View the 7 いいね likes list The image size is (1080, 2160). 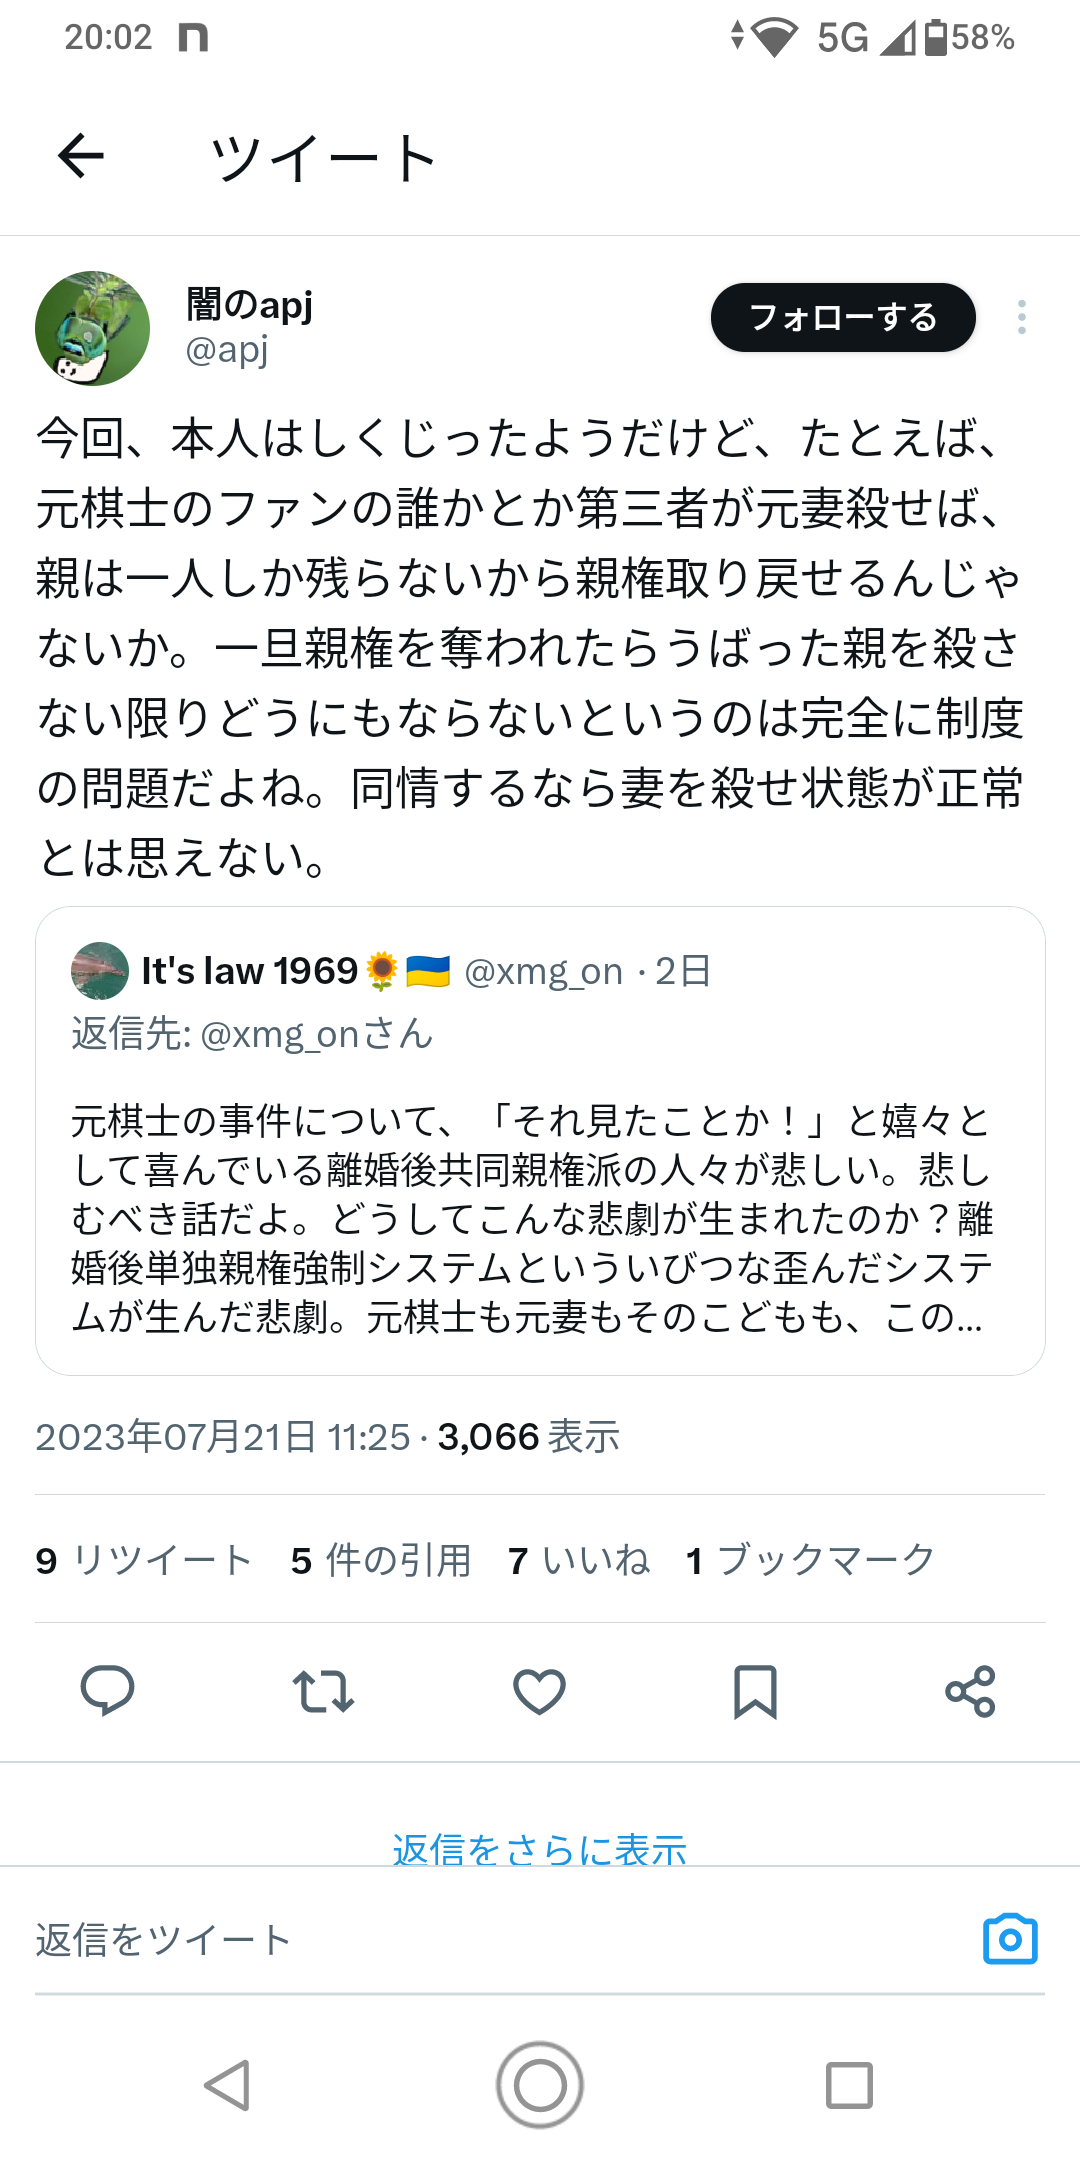pyautogui.click(x=579, y=1560)
